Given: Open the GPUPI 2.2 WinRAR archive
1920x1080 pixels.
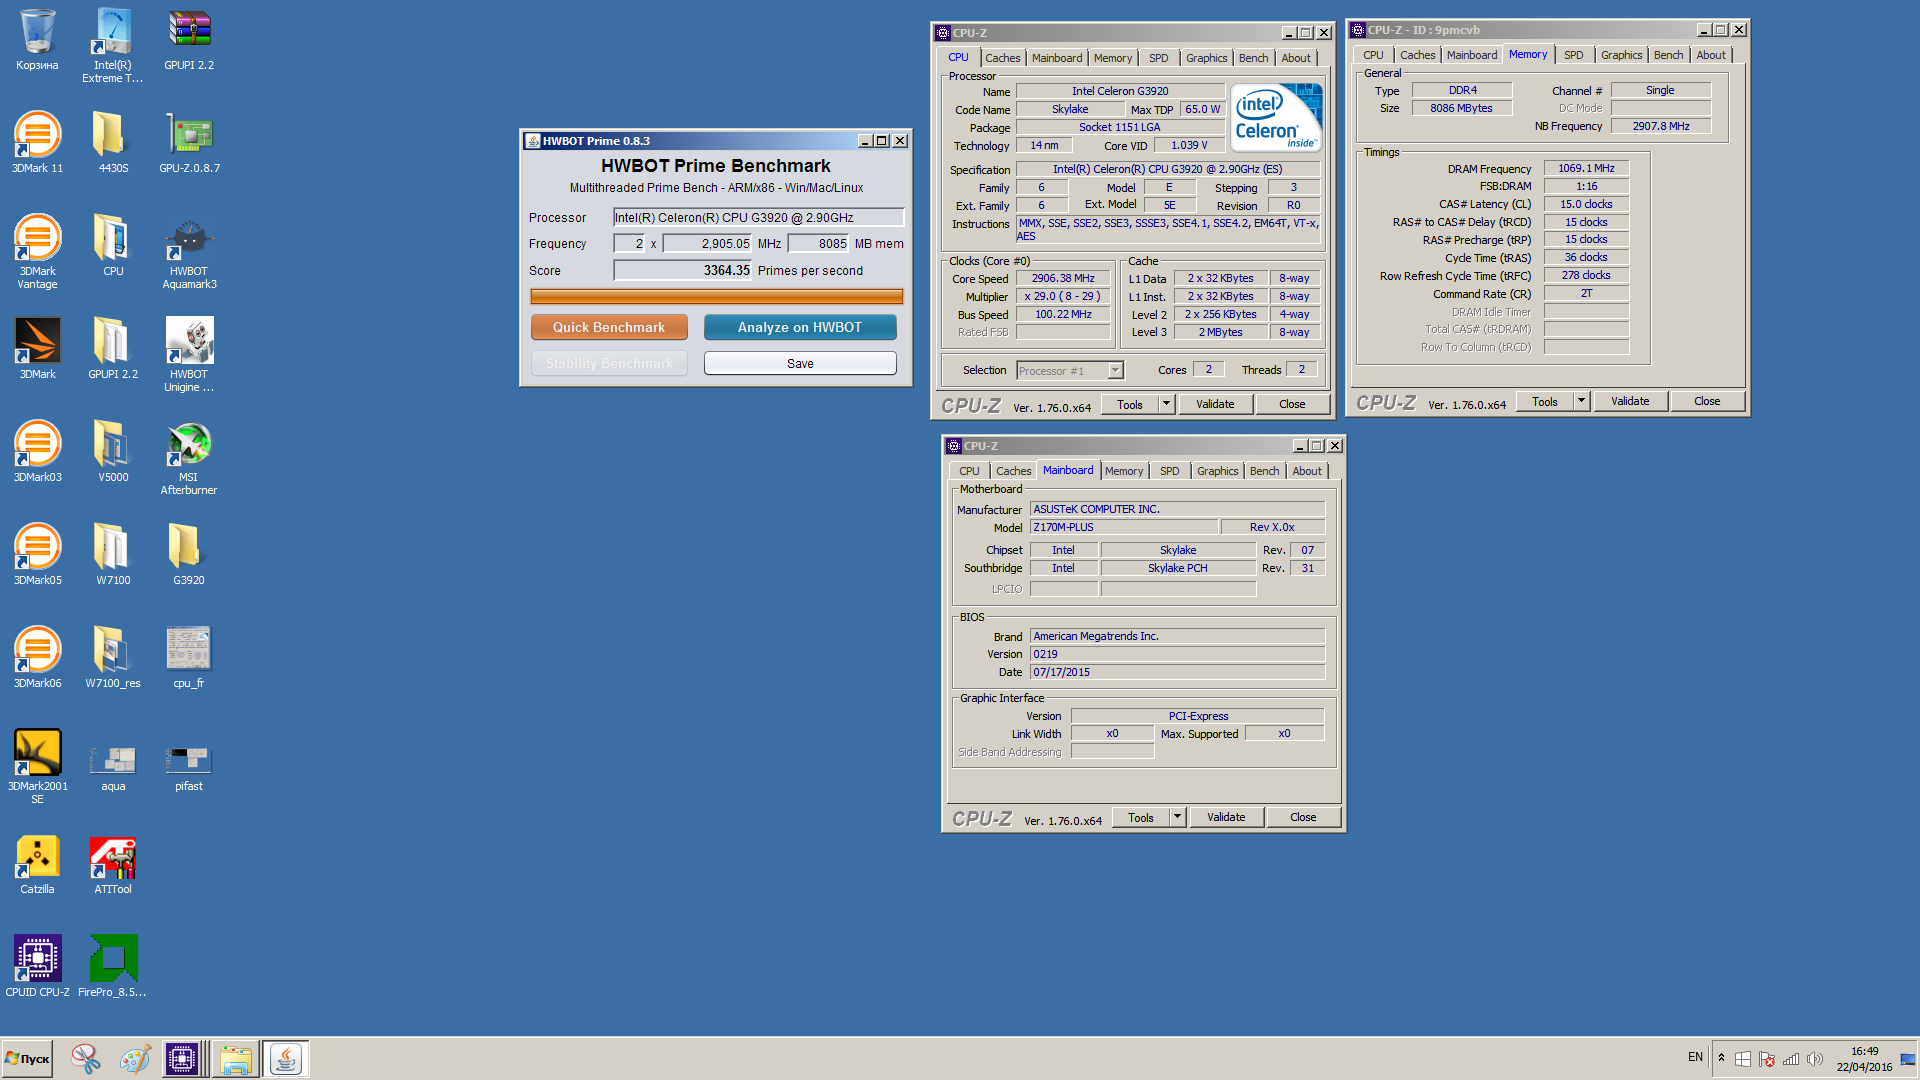Looking at the screenshot, I should (x=189, y=40).
